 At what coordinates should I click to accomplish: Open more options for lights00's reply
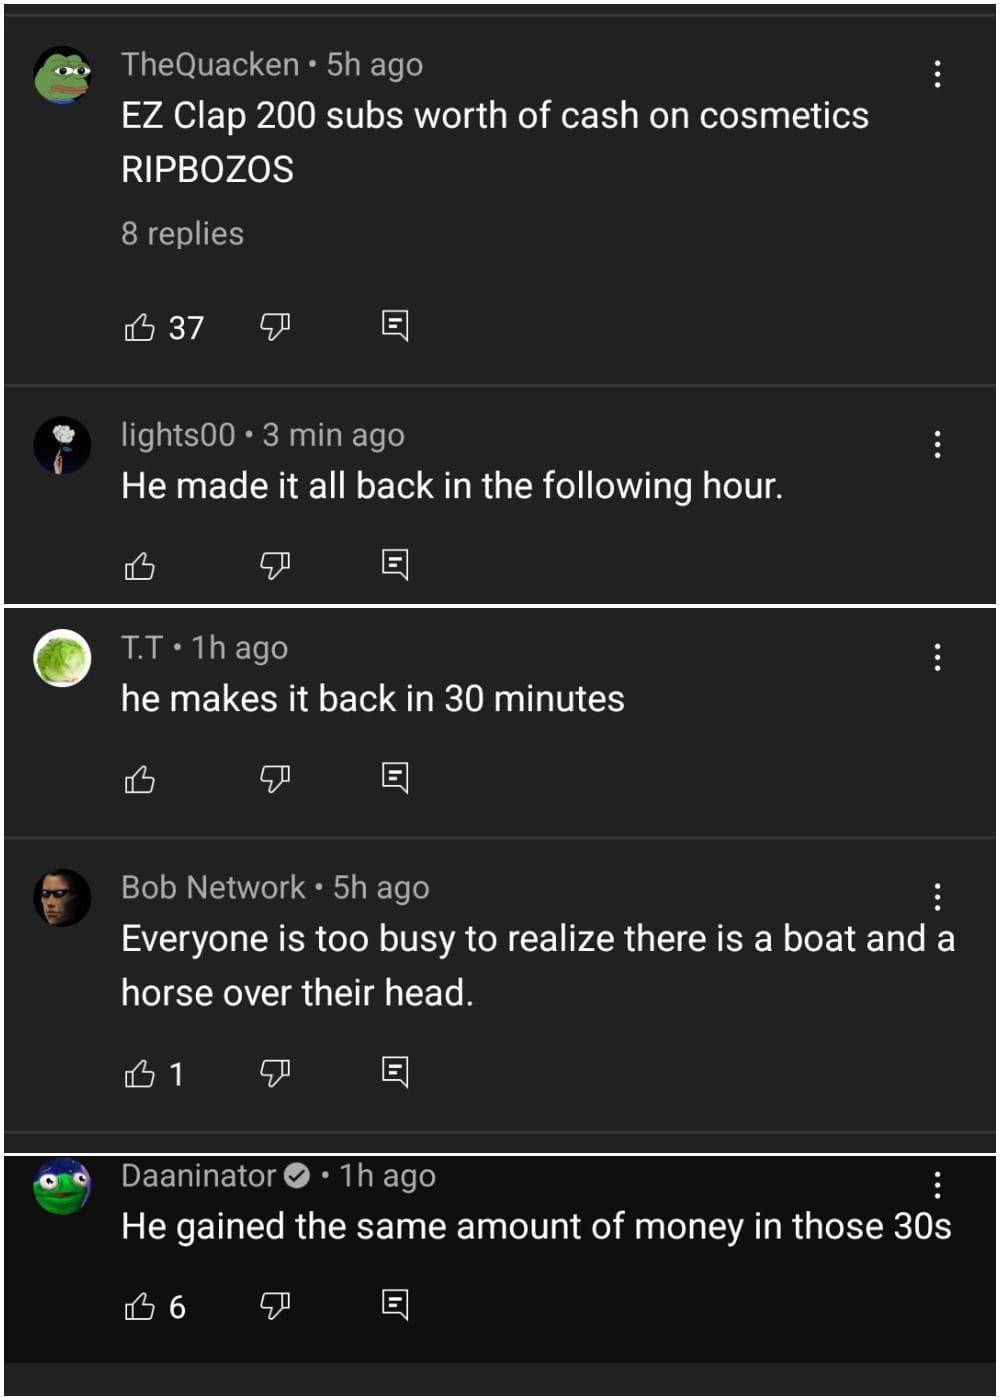[937, 444]
